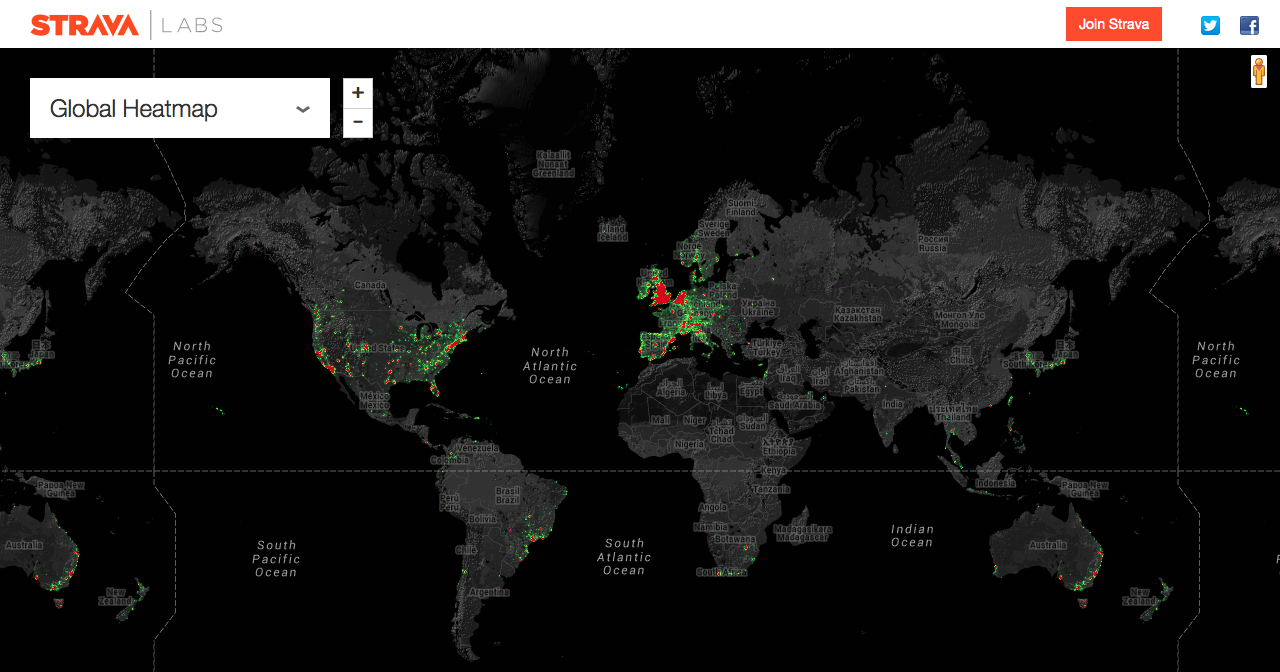Screen dimensions: 1280x672
Task: Click the South Pacific Ocean label
Action: [x=276, y=558]
